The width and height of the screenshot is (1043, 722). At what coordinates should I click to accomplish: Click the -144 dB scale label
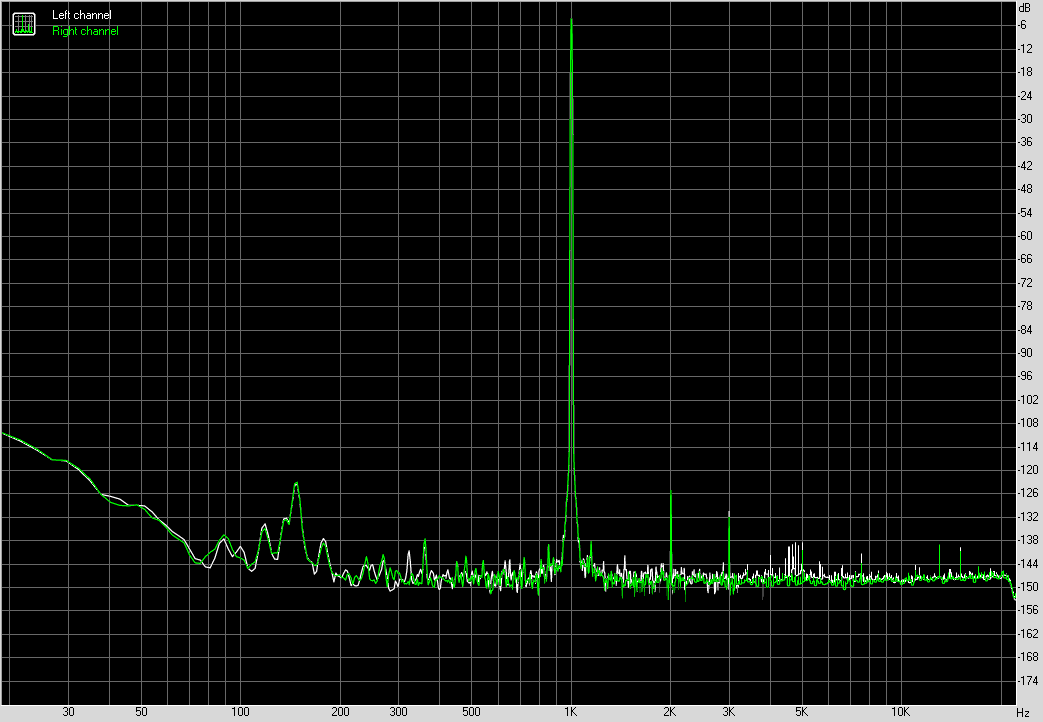click(1028, 564)
